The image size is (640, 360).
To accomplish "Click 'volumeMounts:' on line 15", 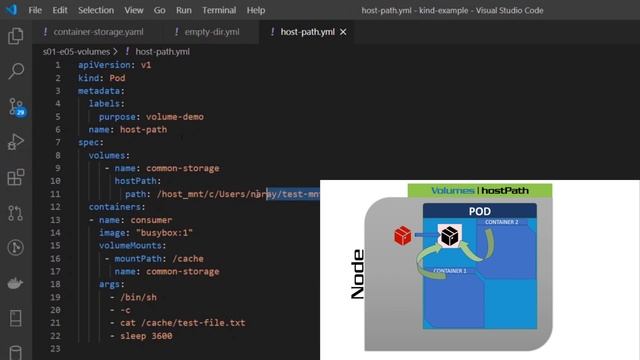I will [x=133, y=245].
